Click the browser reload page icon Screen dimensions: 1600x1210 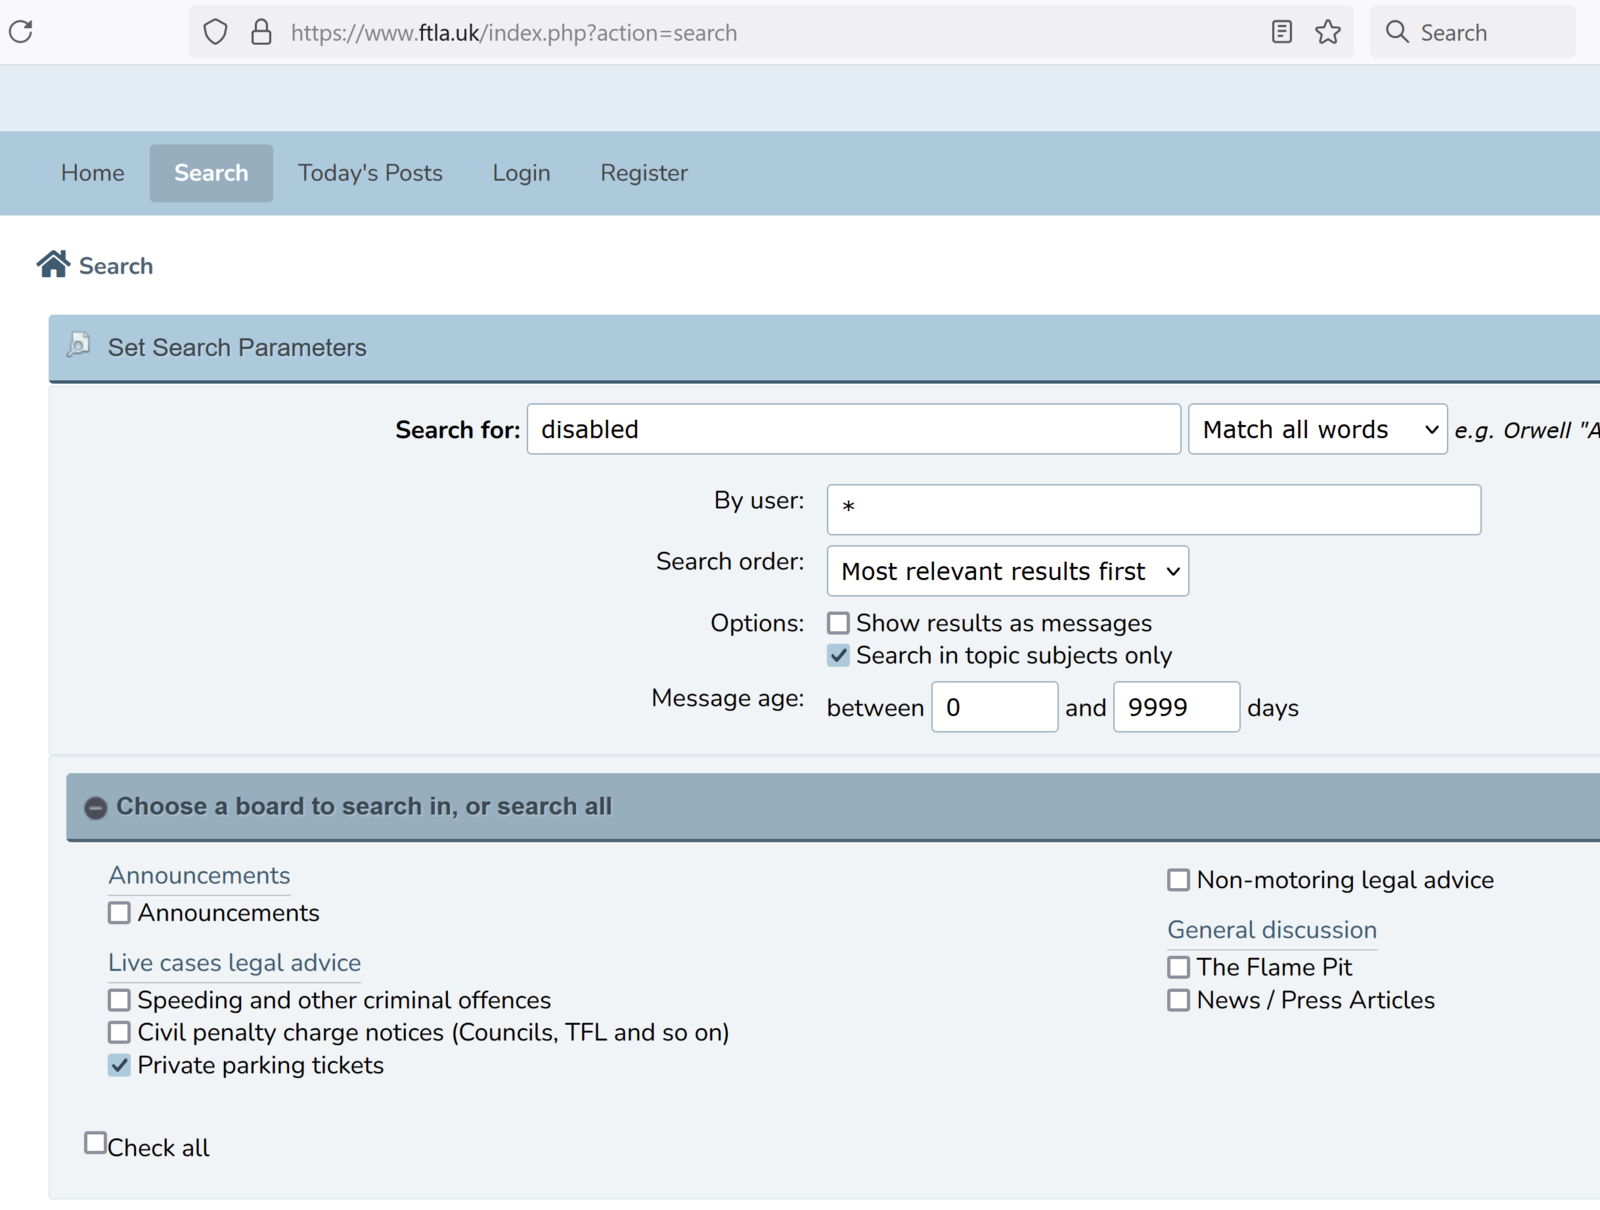(x=21, y=32)
